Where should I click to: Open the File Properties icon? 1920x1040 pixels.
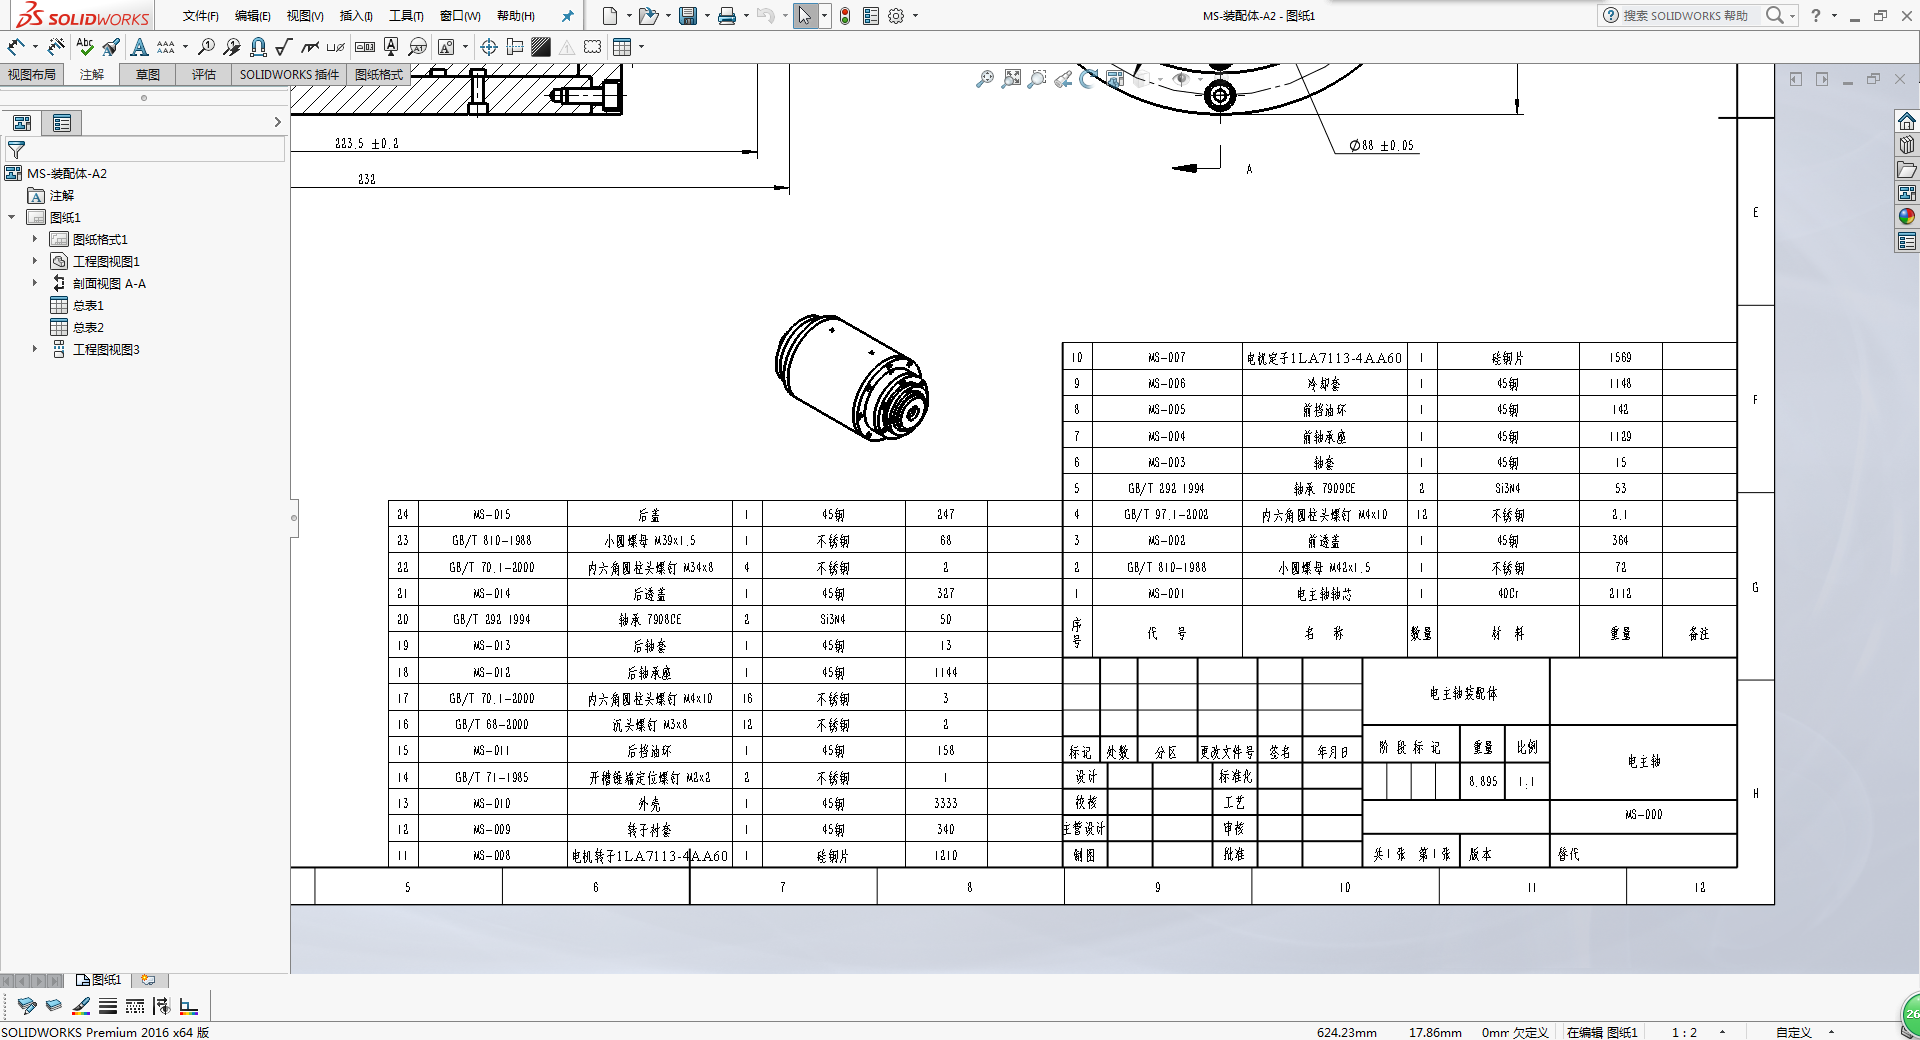pos(871,15)
